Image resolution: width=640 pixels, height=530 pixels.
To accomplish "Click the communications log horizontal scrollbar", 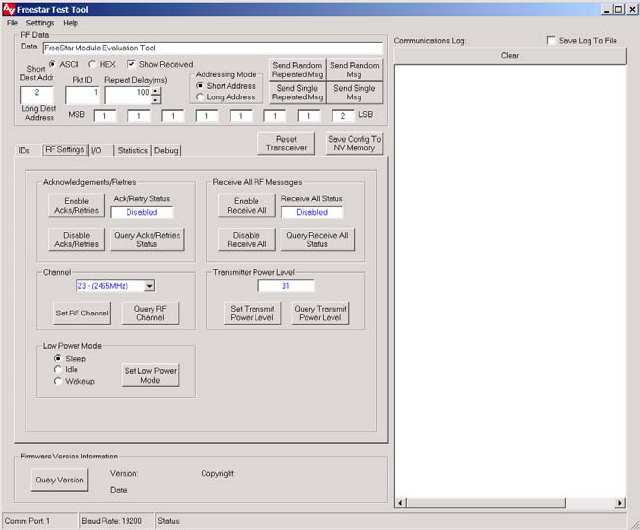I will [x=510, y=502].
